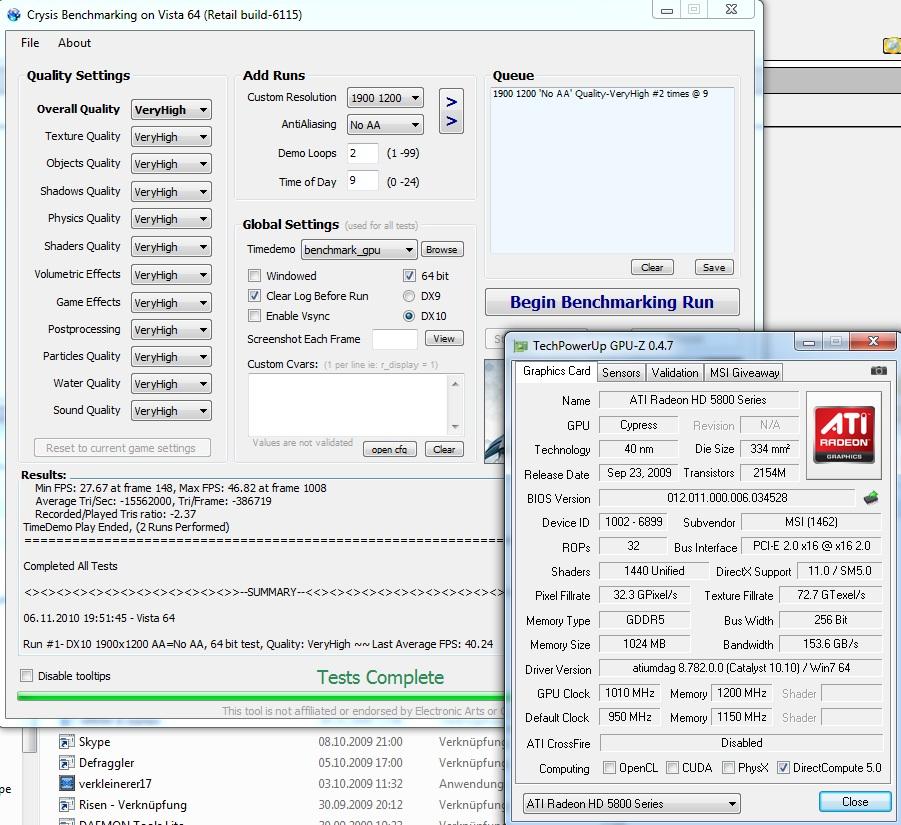Enable the Vsync checkbox

[254, 316]
